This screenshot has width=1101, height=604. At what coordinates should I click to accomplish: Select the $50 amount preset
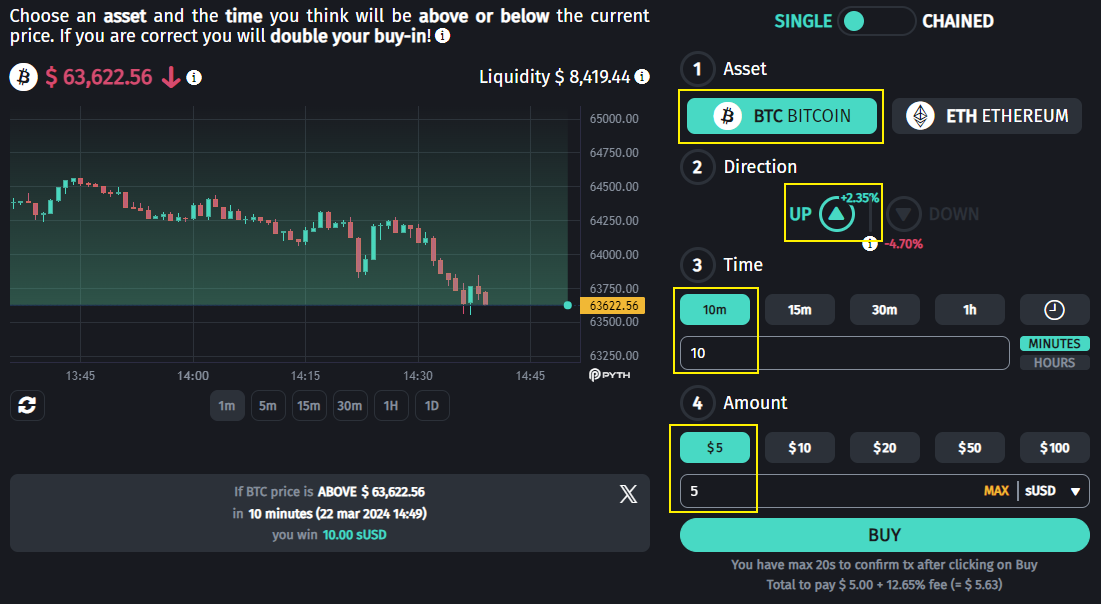coord(969,448)
